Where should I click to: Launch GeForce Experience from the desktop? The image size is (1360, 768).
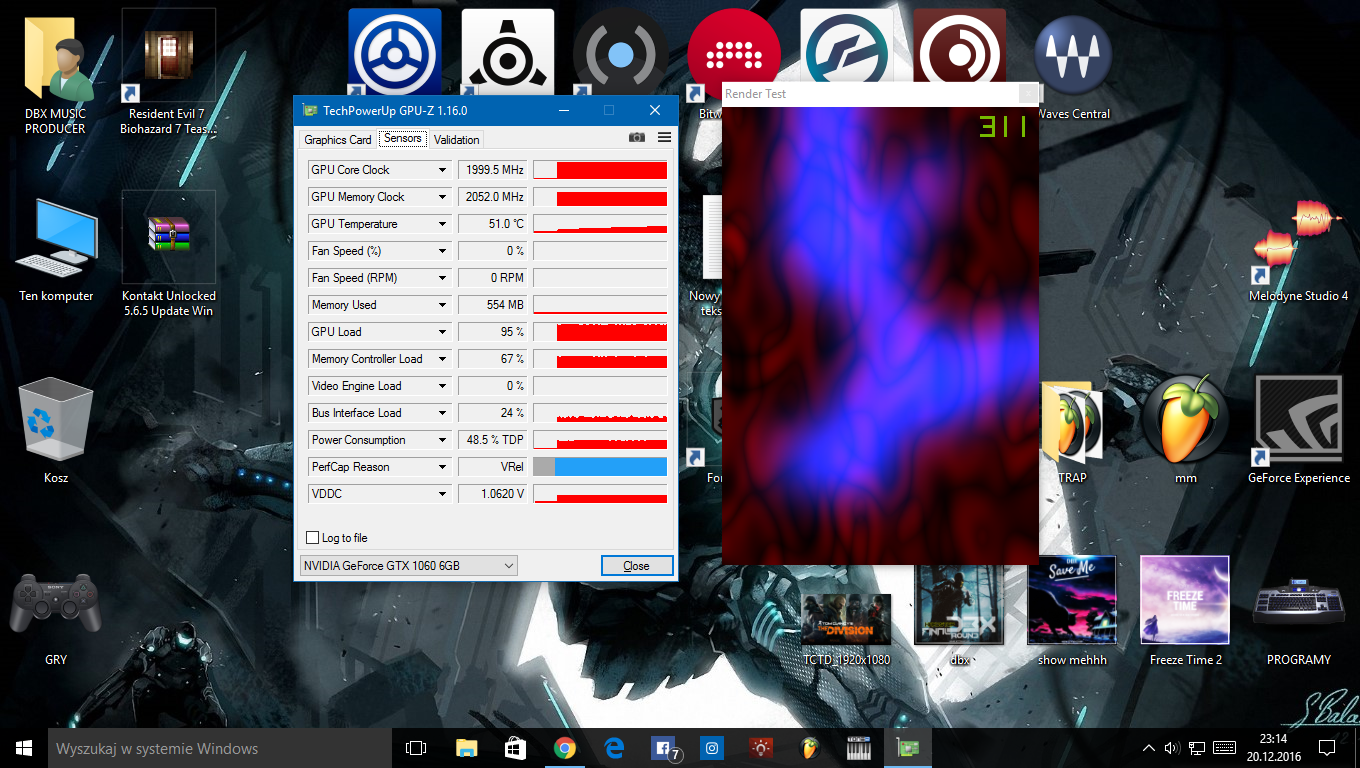tap(1298, 431)
